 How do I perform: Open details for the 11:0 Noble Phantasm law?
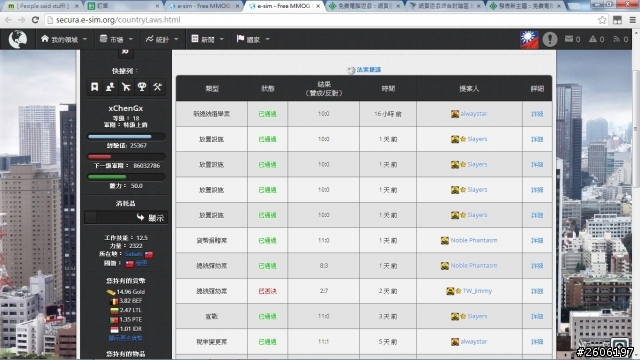537,240
